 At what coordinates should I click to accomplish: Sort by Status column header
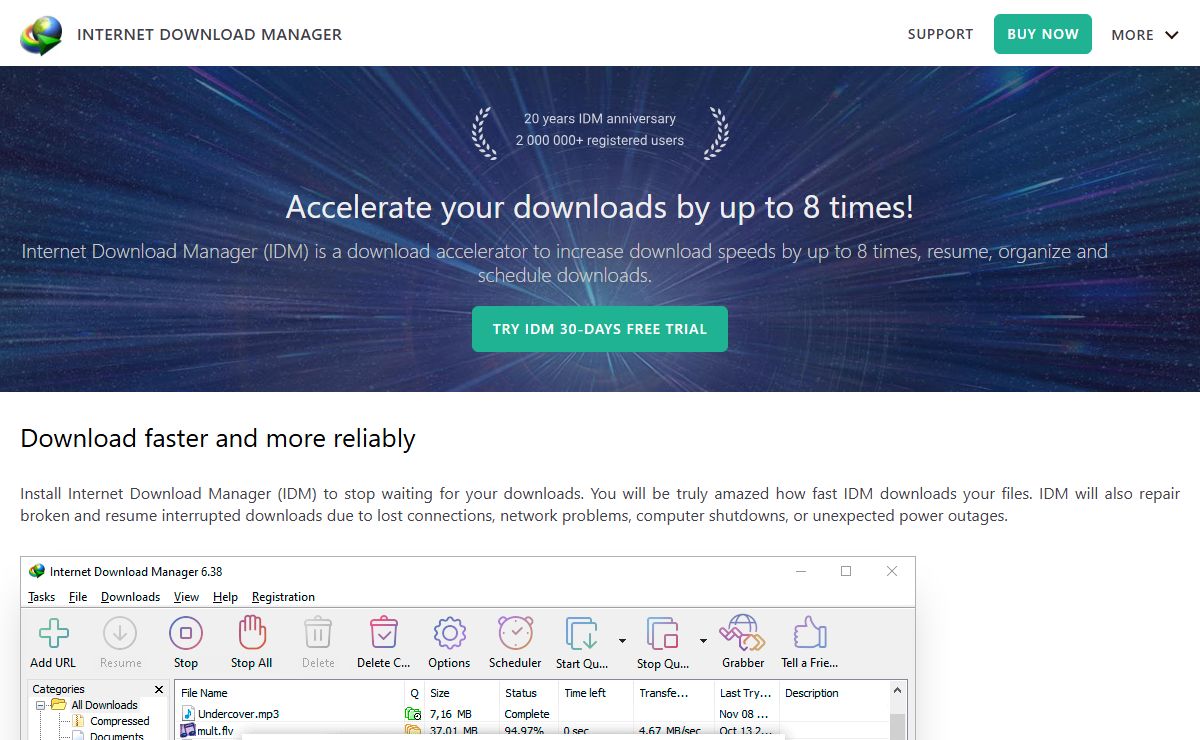529,693
